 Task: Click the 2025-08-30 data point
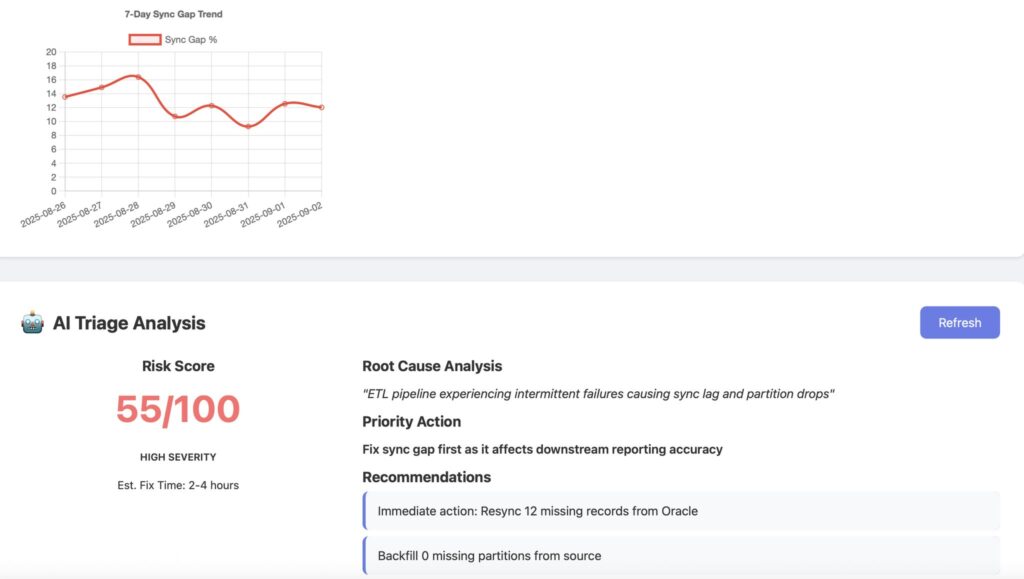(x=211, y=105)
